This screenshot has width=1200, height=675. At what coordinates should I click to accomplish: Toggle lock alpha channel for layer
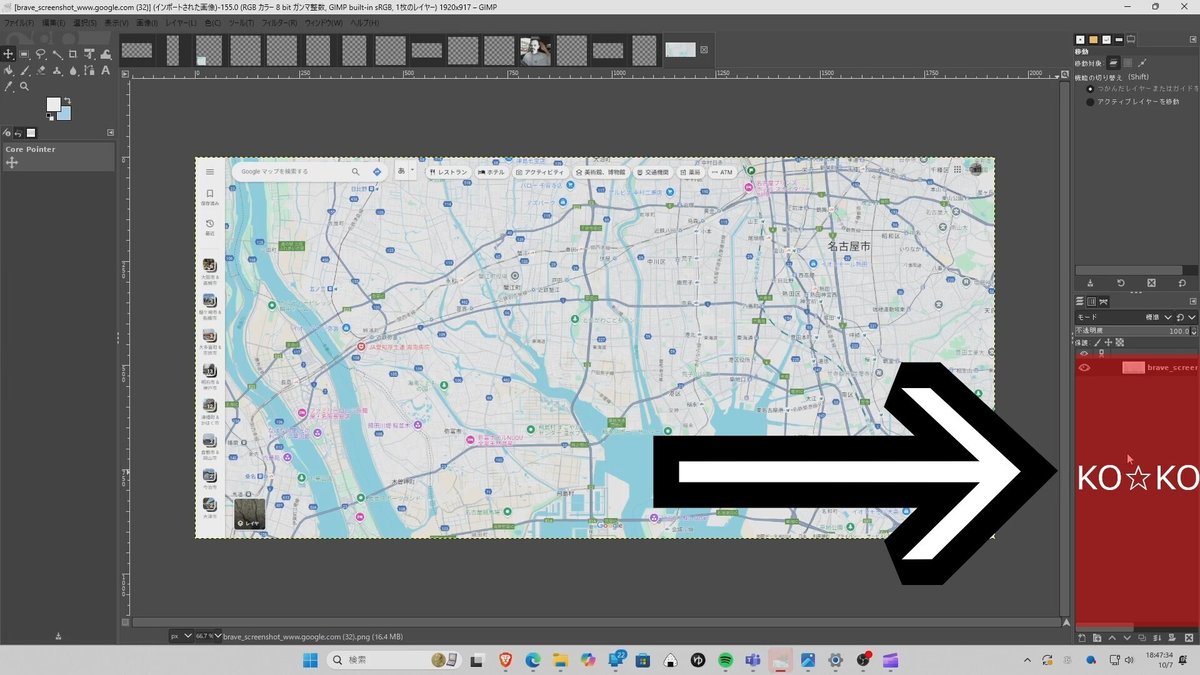1120,342
